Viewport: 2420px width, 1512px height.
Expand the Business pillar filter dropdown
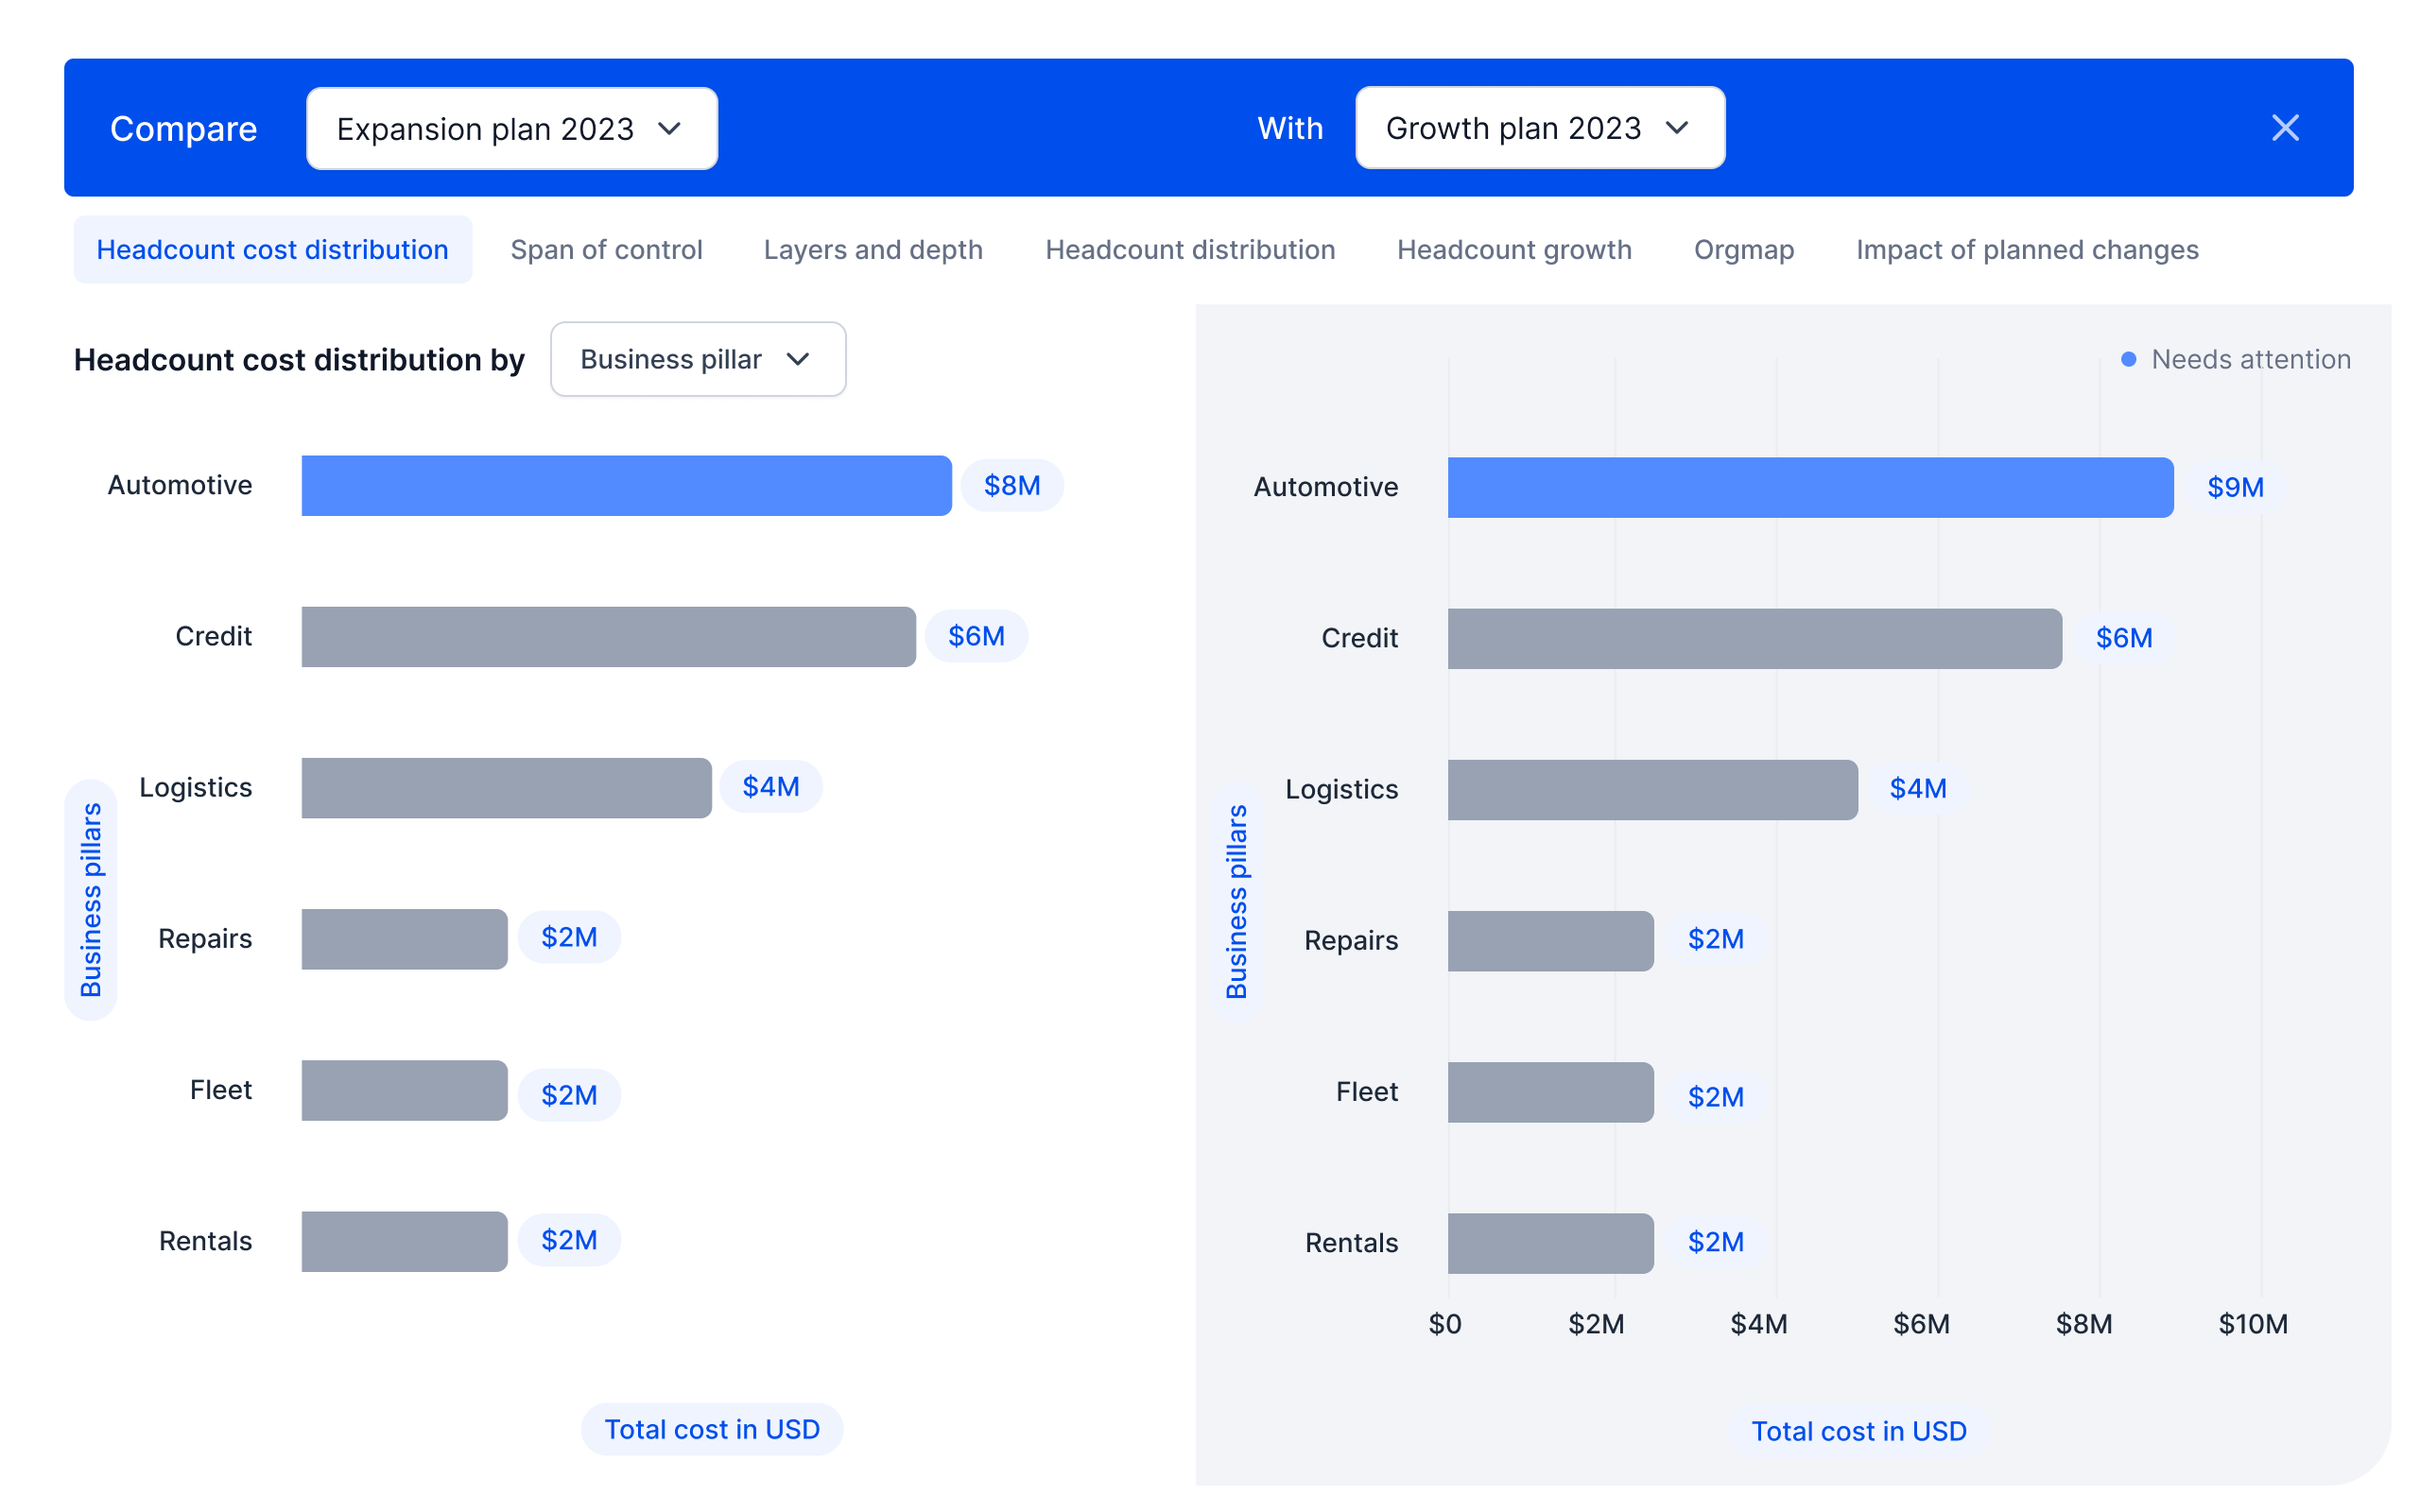click(x=695, y=357)
